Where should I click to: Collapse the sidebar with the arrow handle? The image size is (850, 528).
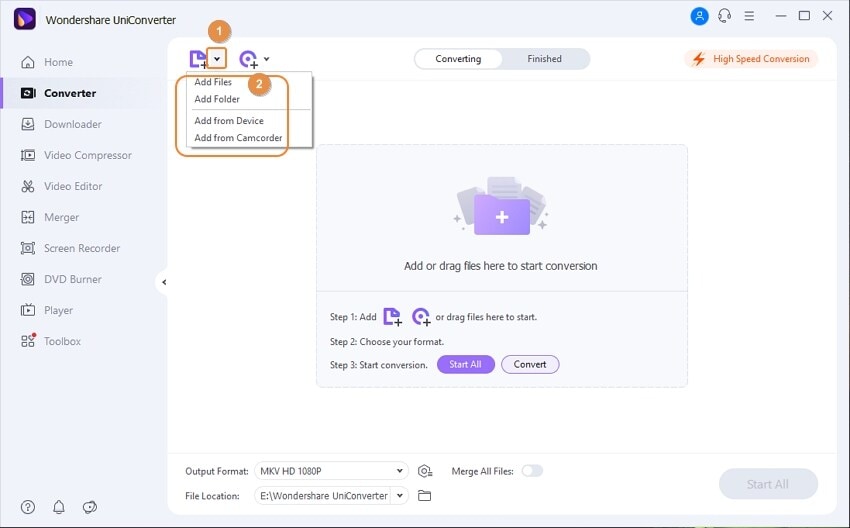point(163,282)
